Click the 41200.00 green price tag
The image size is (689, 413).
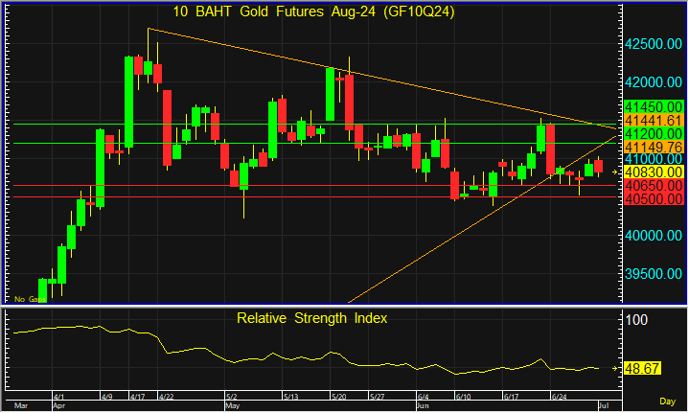coord(651,133)
